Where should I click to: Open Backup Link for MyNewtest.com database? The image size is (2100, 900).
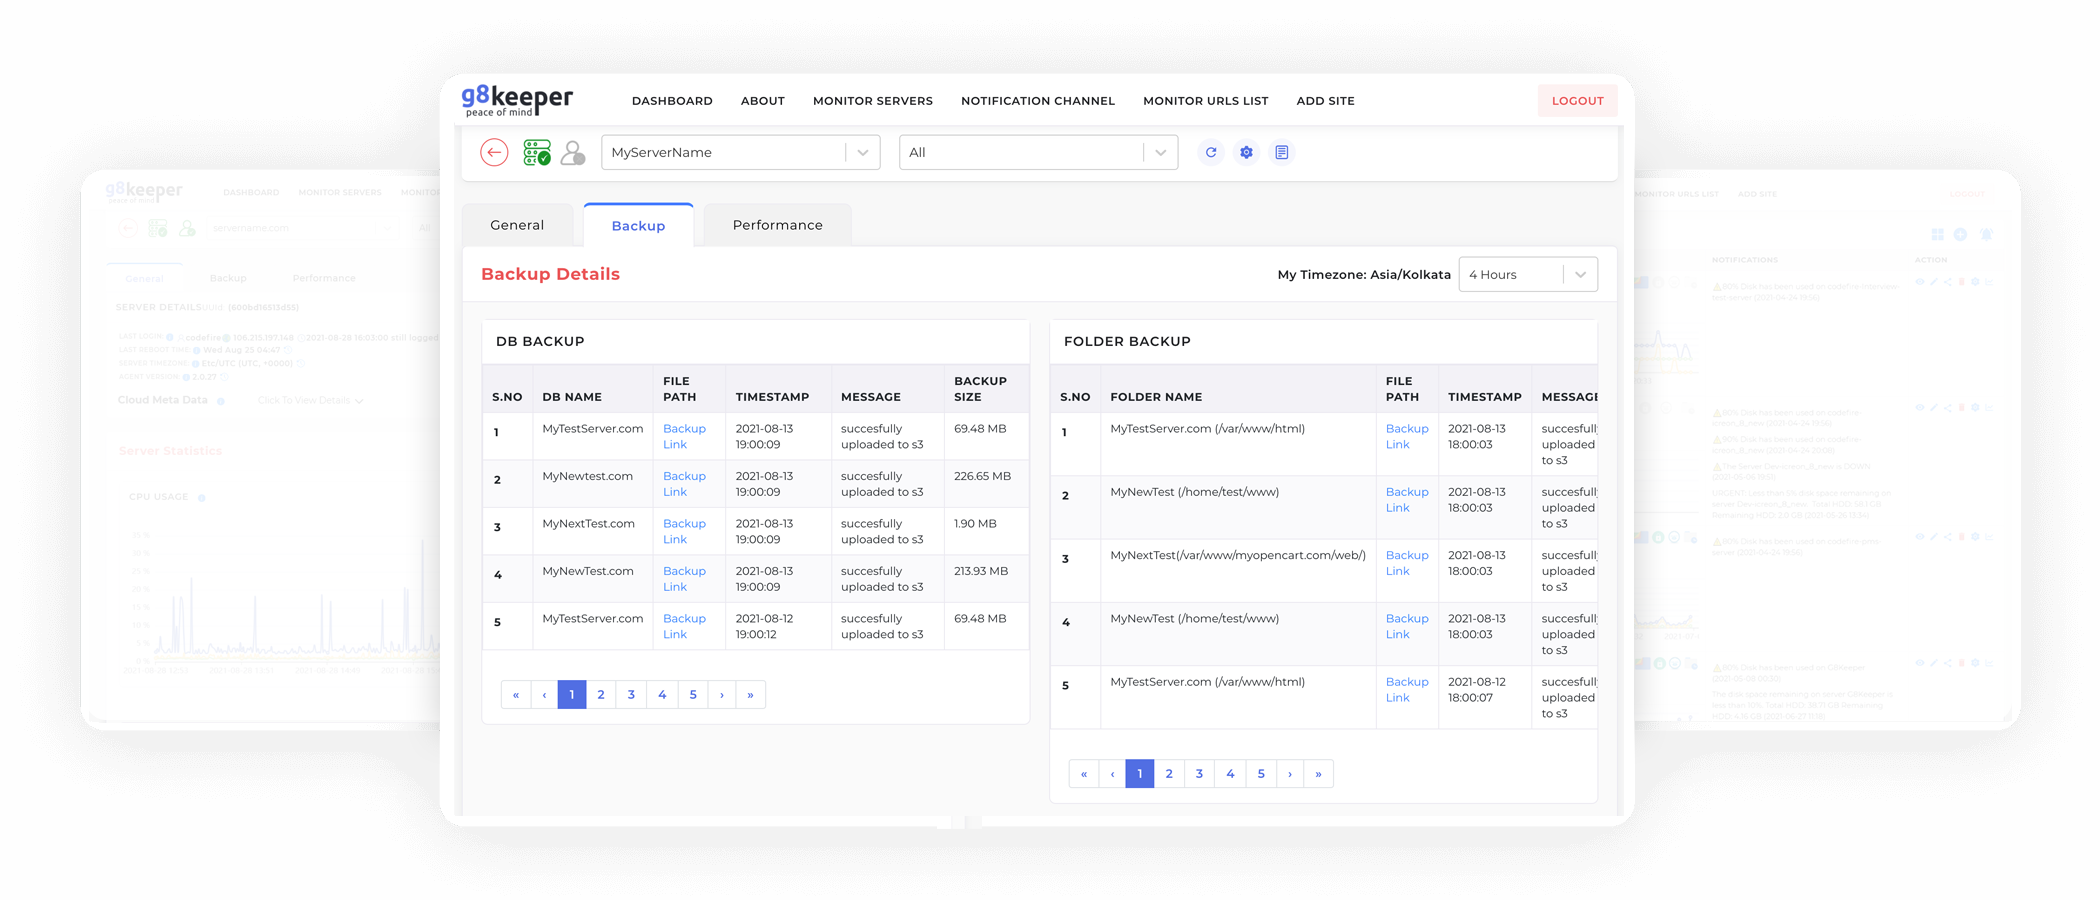pos(684,484)
